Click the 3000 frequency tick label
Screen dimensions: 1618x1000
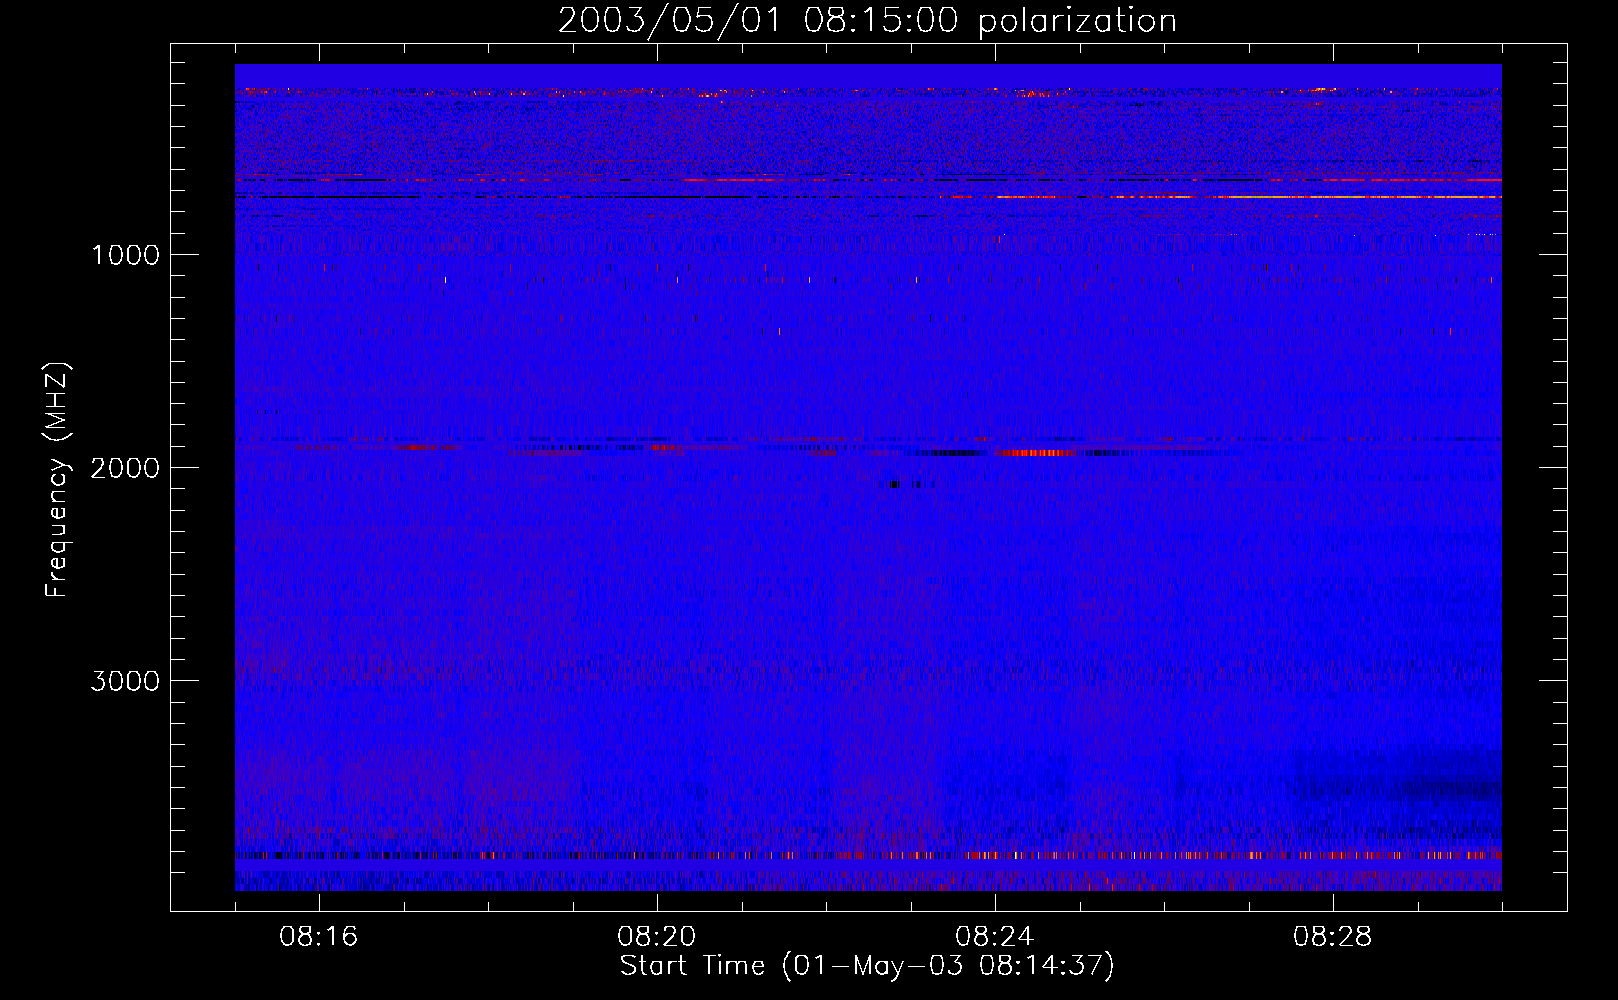tap(125, 681)
